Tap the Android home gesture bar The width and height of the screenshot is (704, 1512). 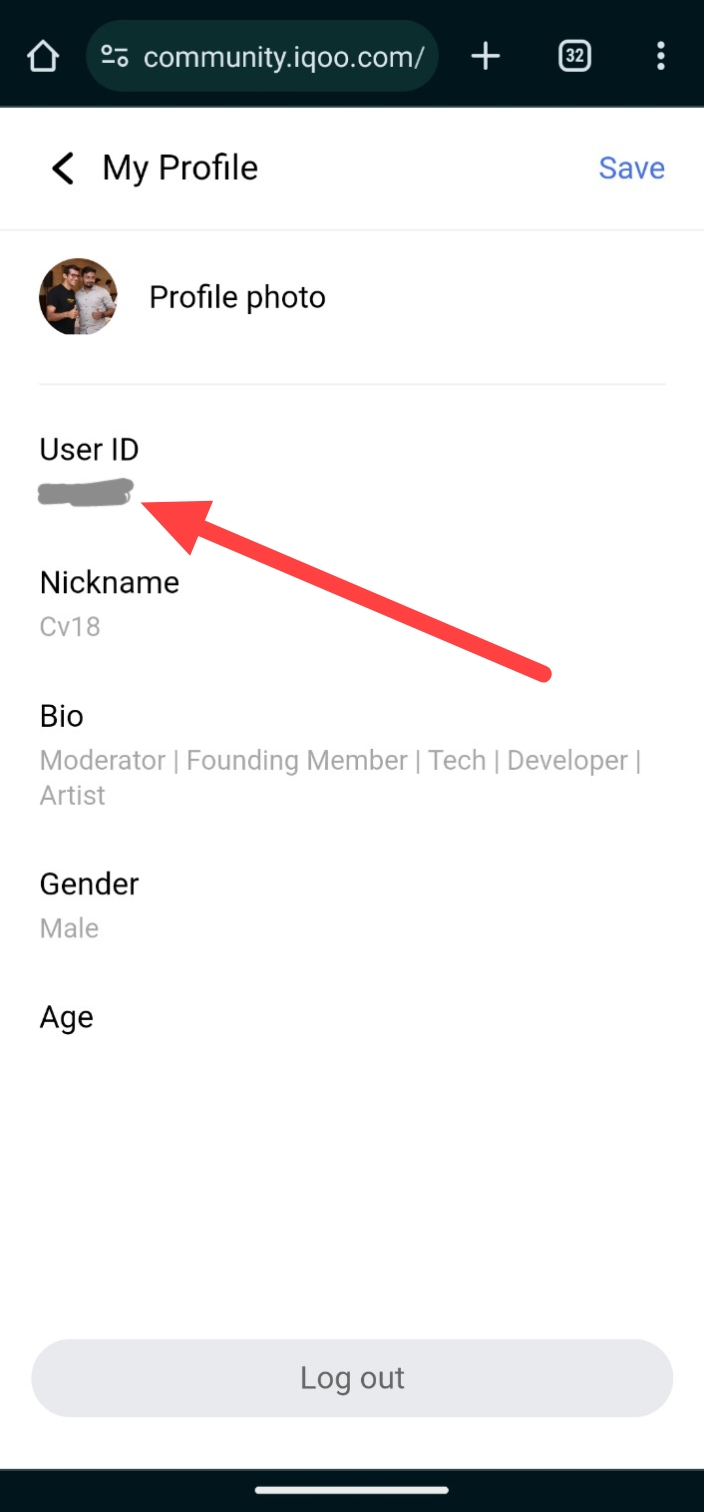click(x=352, y=1490)
